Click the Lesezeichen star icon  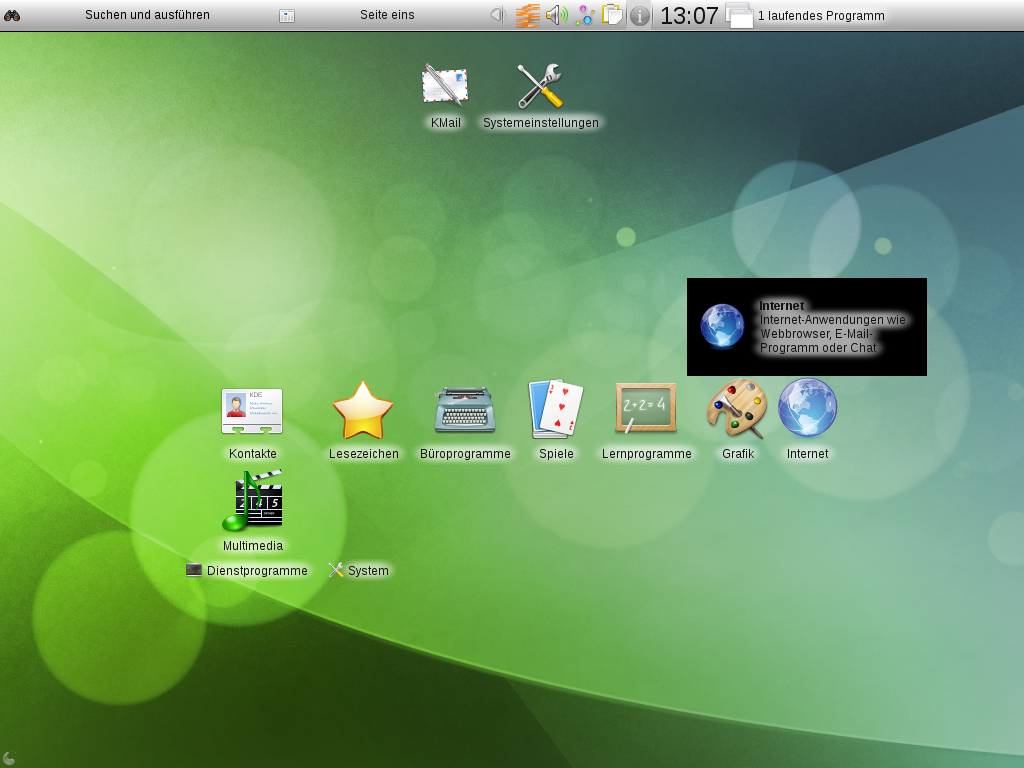(x=363, y=411)
